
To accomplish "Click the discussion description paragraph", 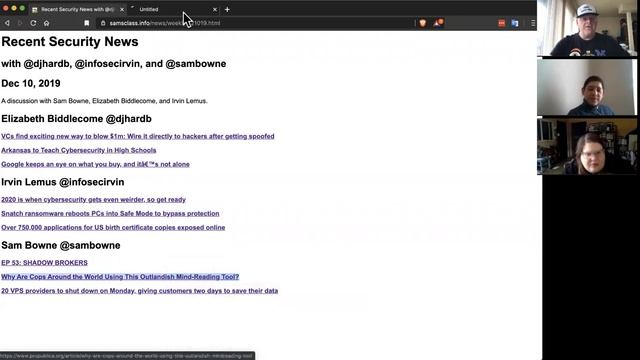I will point(104,101).
